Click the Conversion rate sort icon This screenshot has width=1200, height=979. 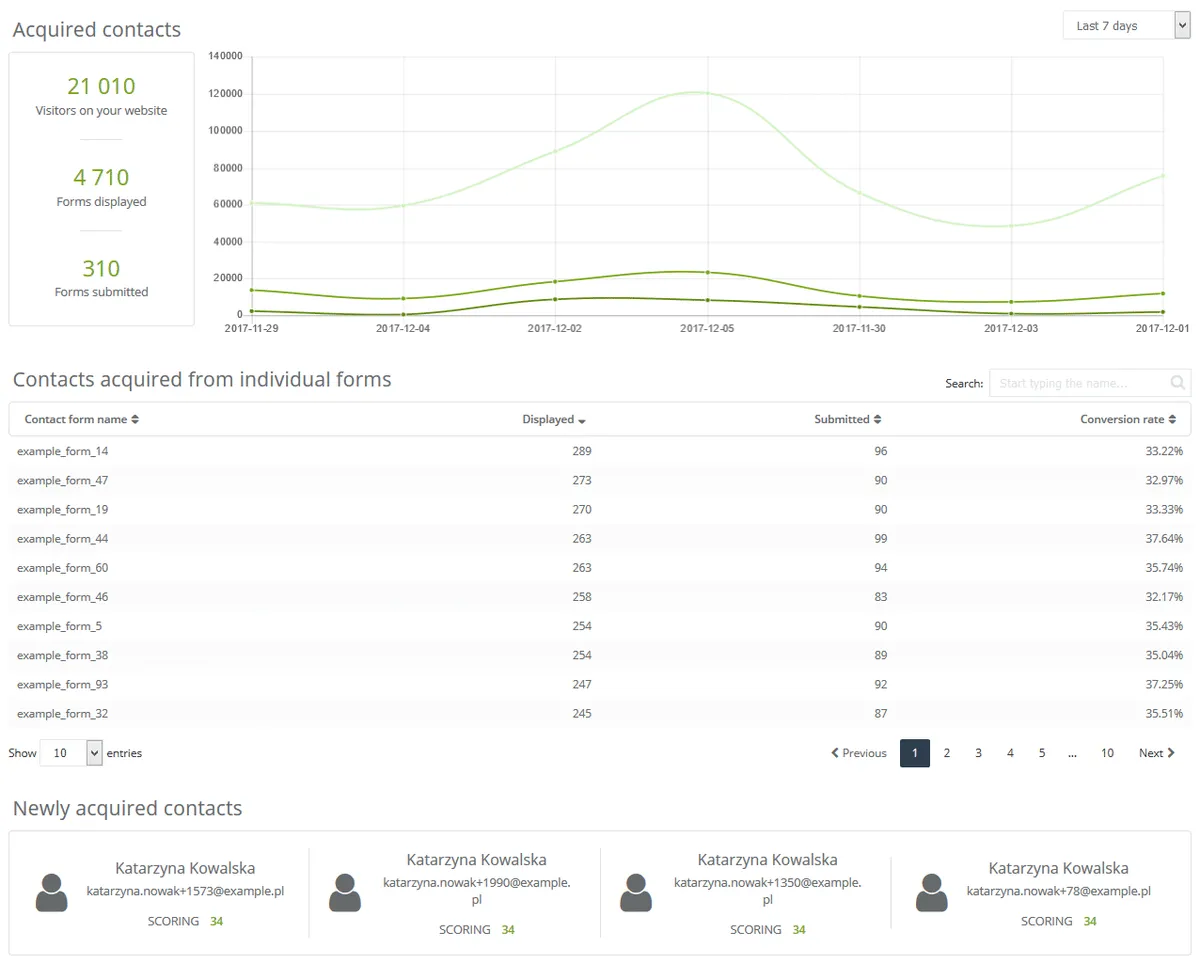click(1172, 420)
